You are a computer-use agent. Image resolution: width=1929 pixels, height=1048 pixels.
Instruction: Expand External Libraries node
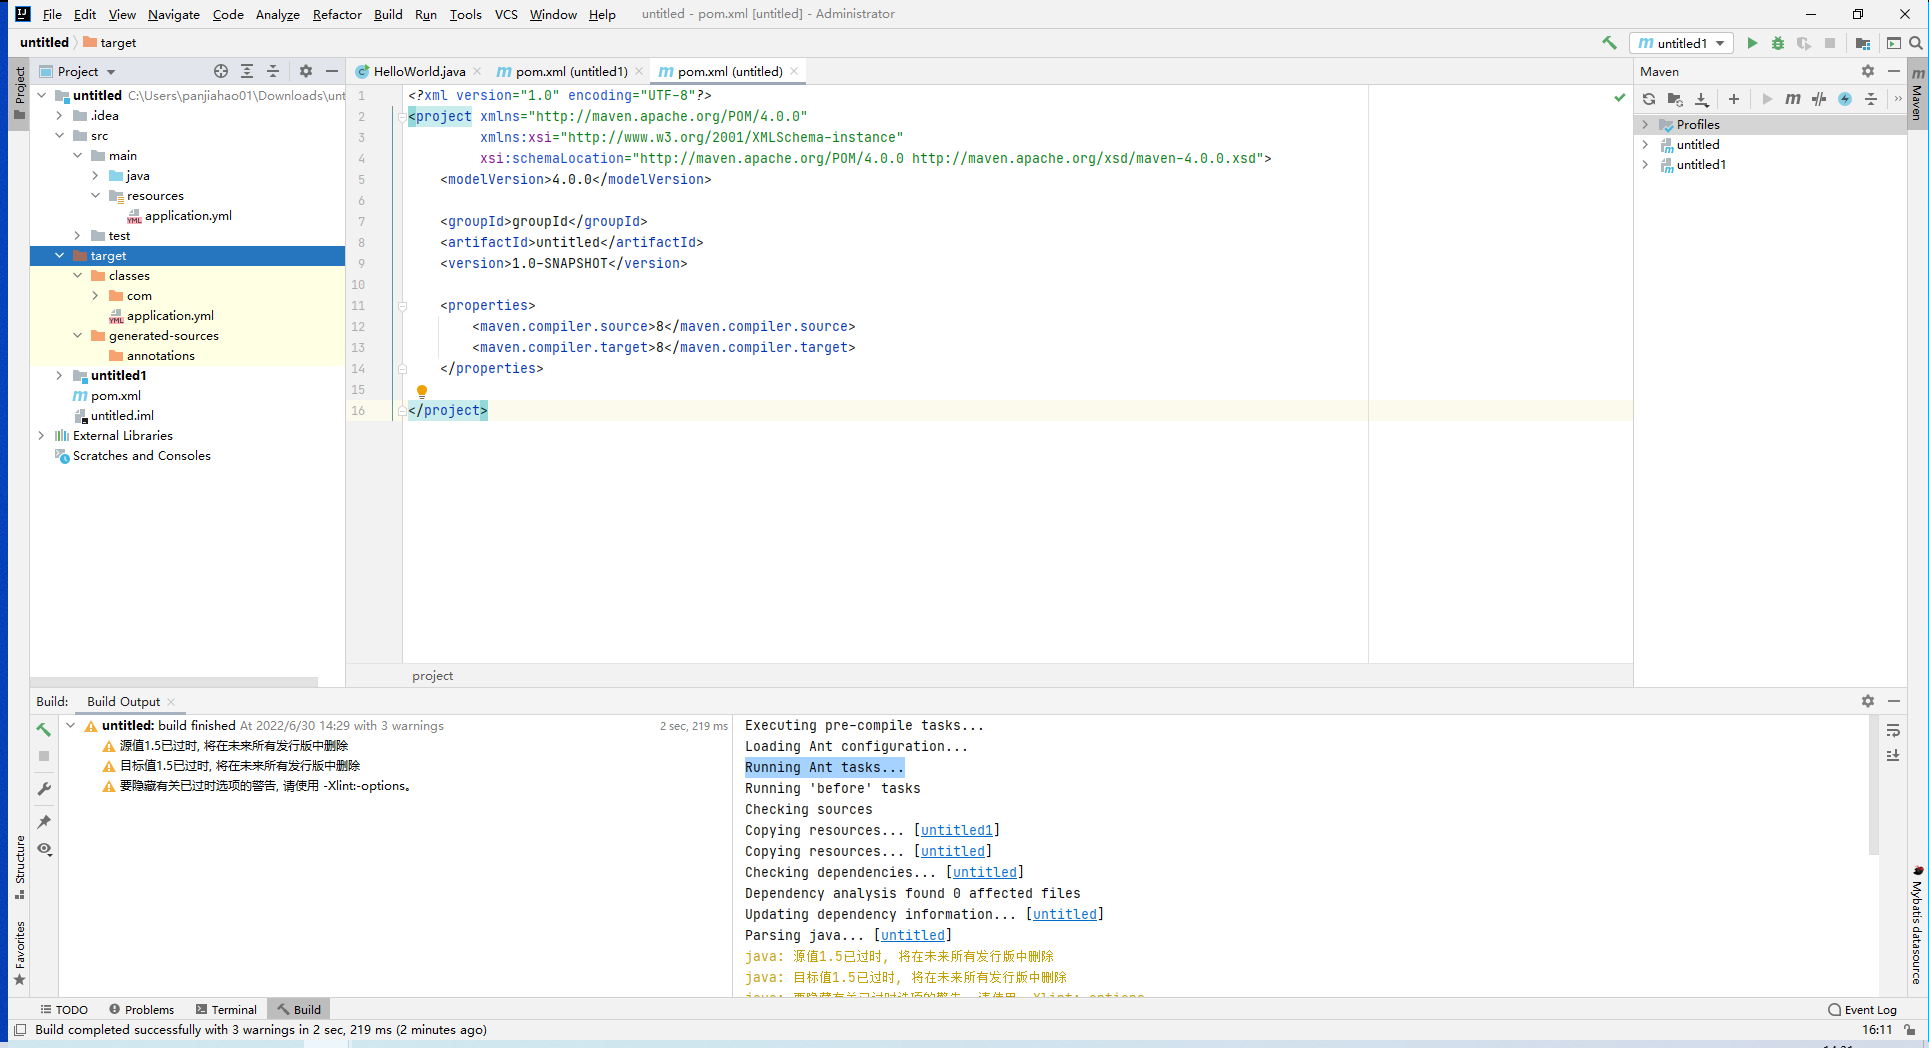coord(41,436)
